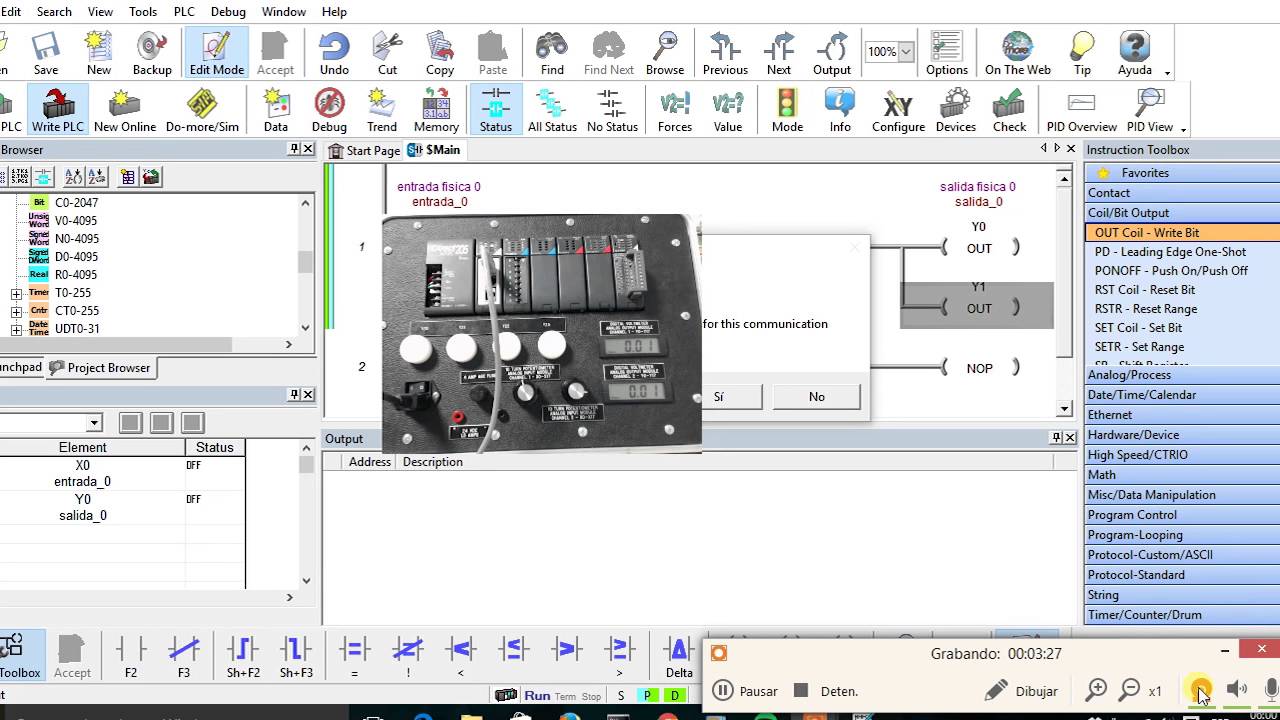This screenshot has height=720, width=1280.
Task: Launch the Do-more/Sim simulator
Action: [203, 110]
